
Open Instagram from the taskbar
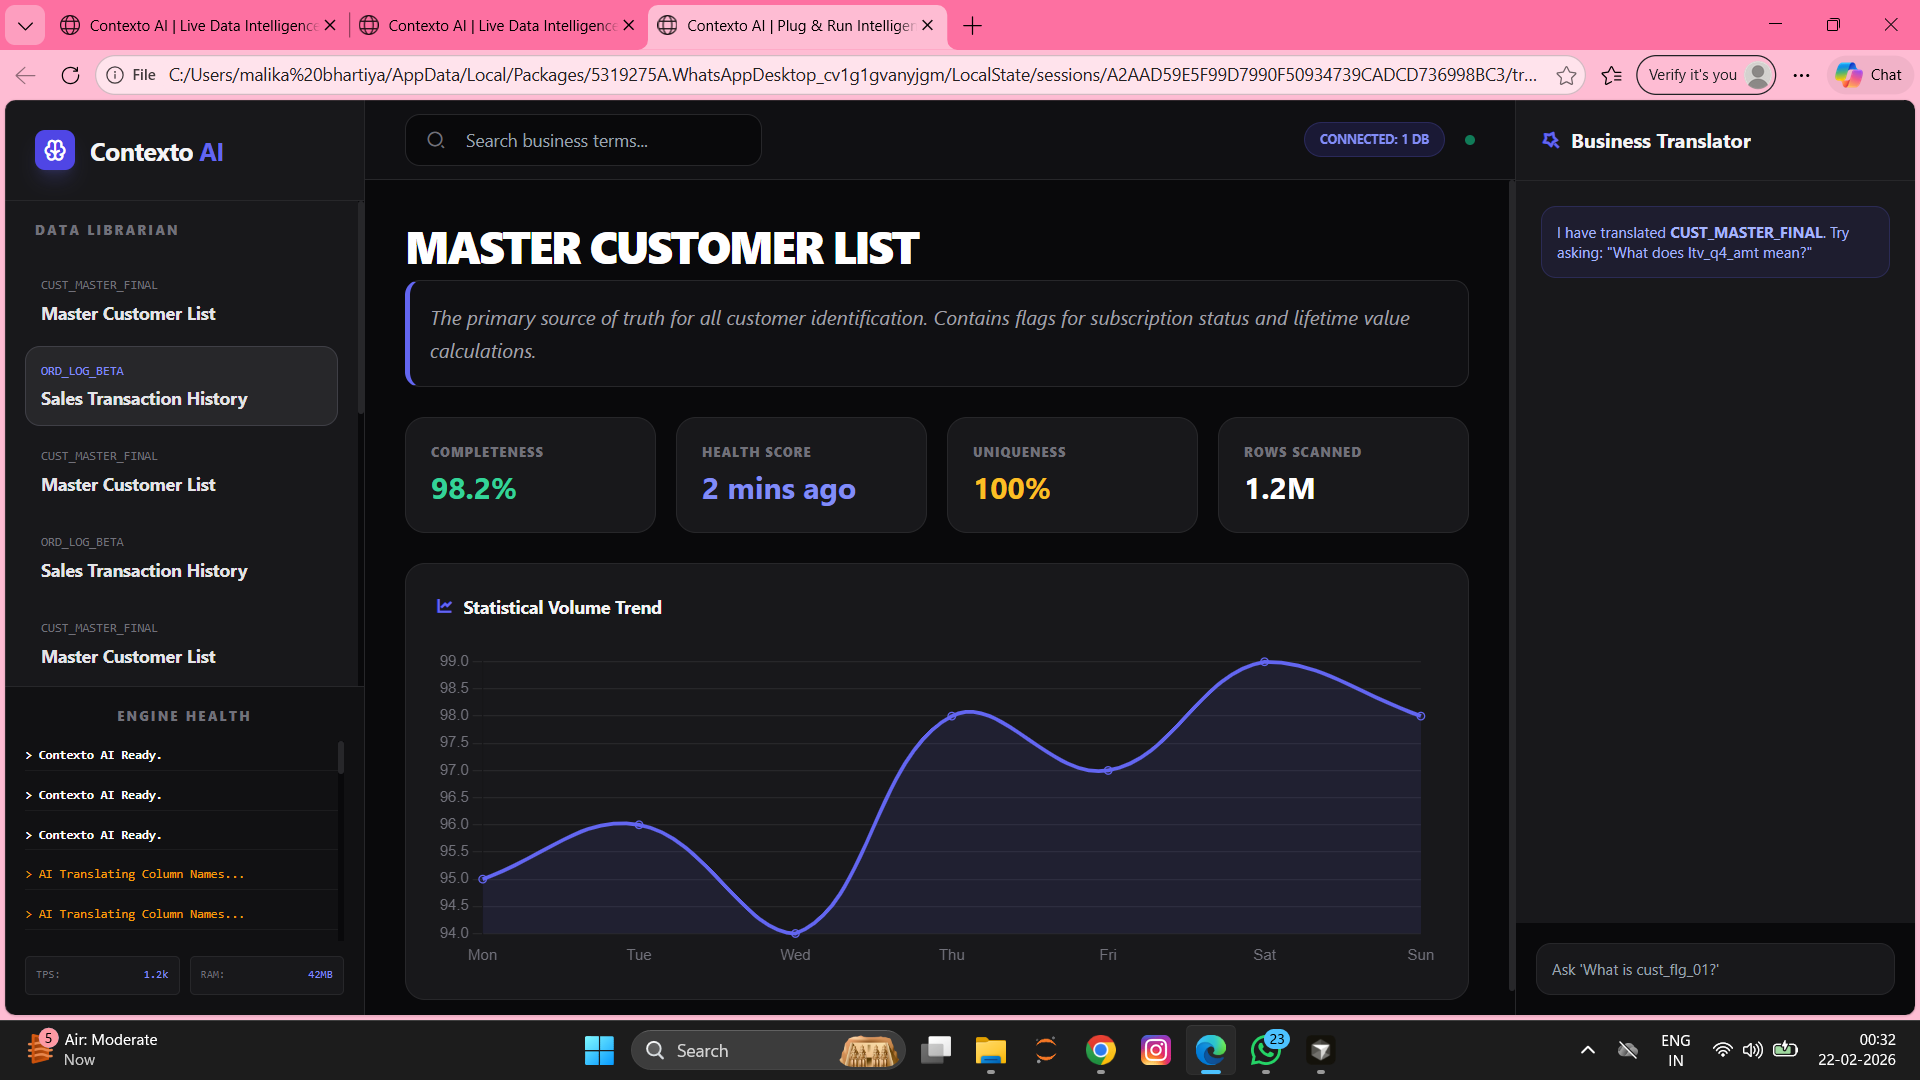[1156, 1050]
